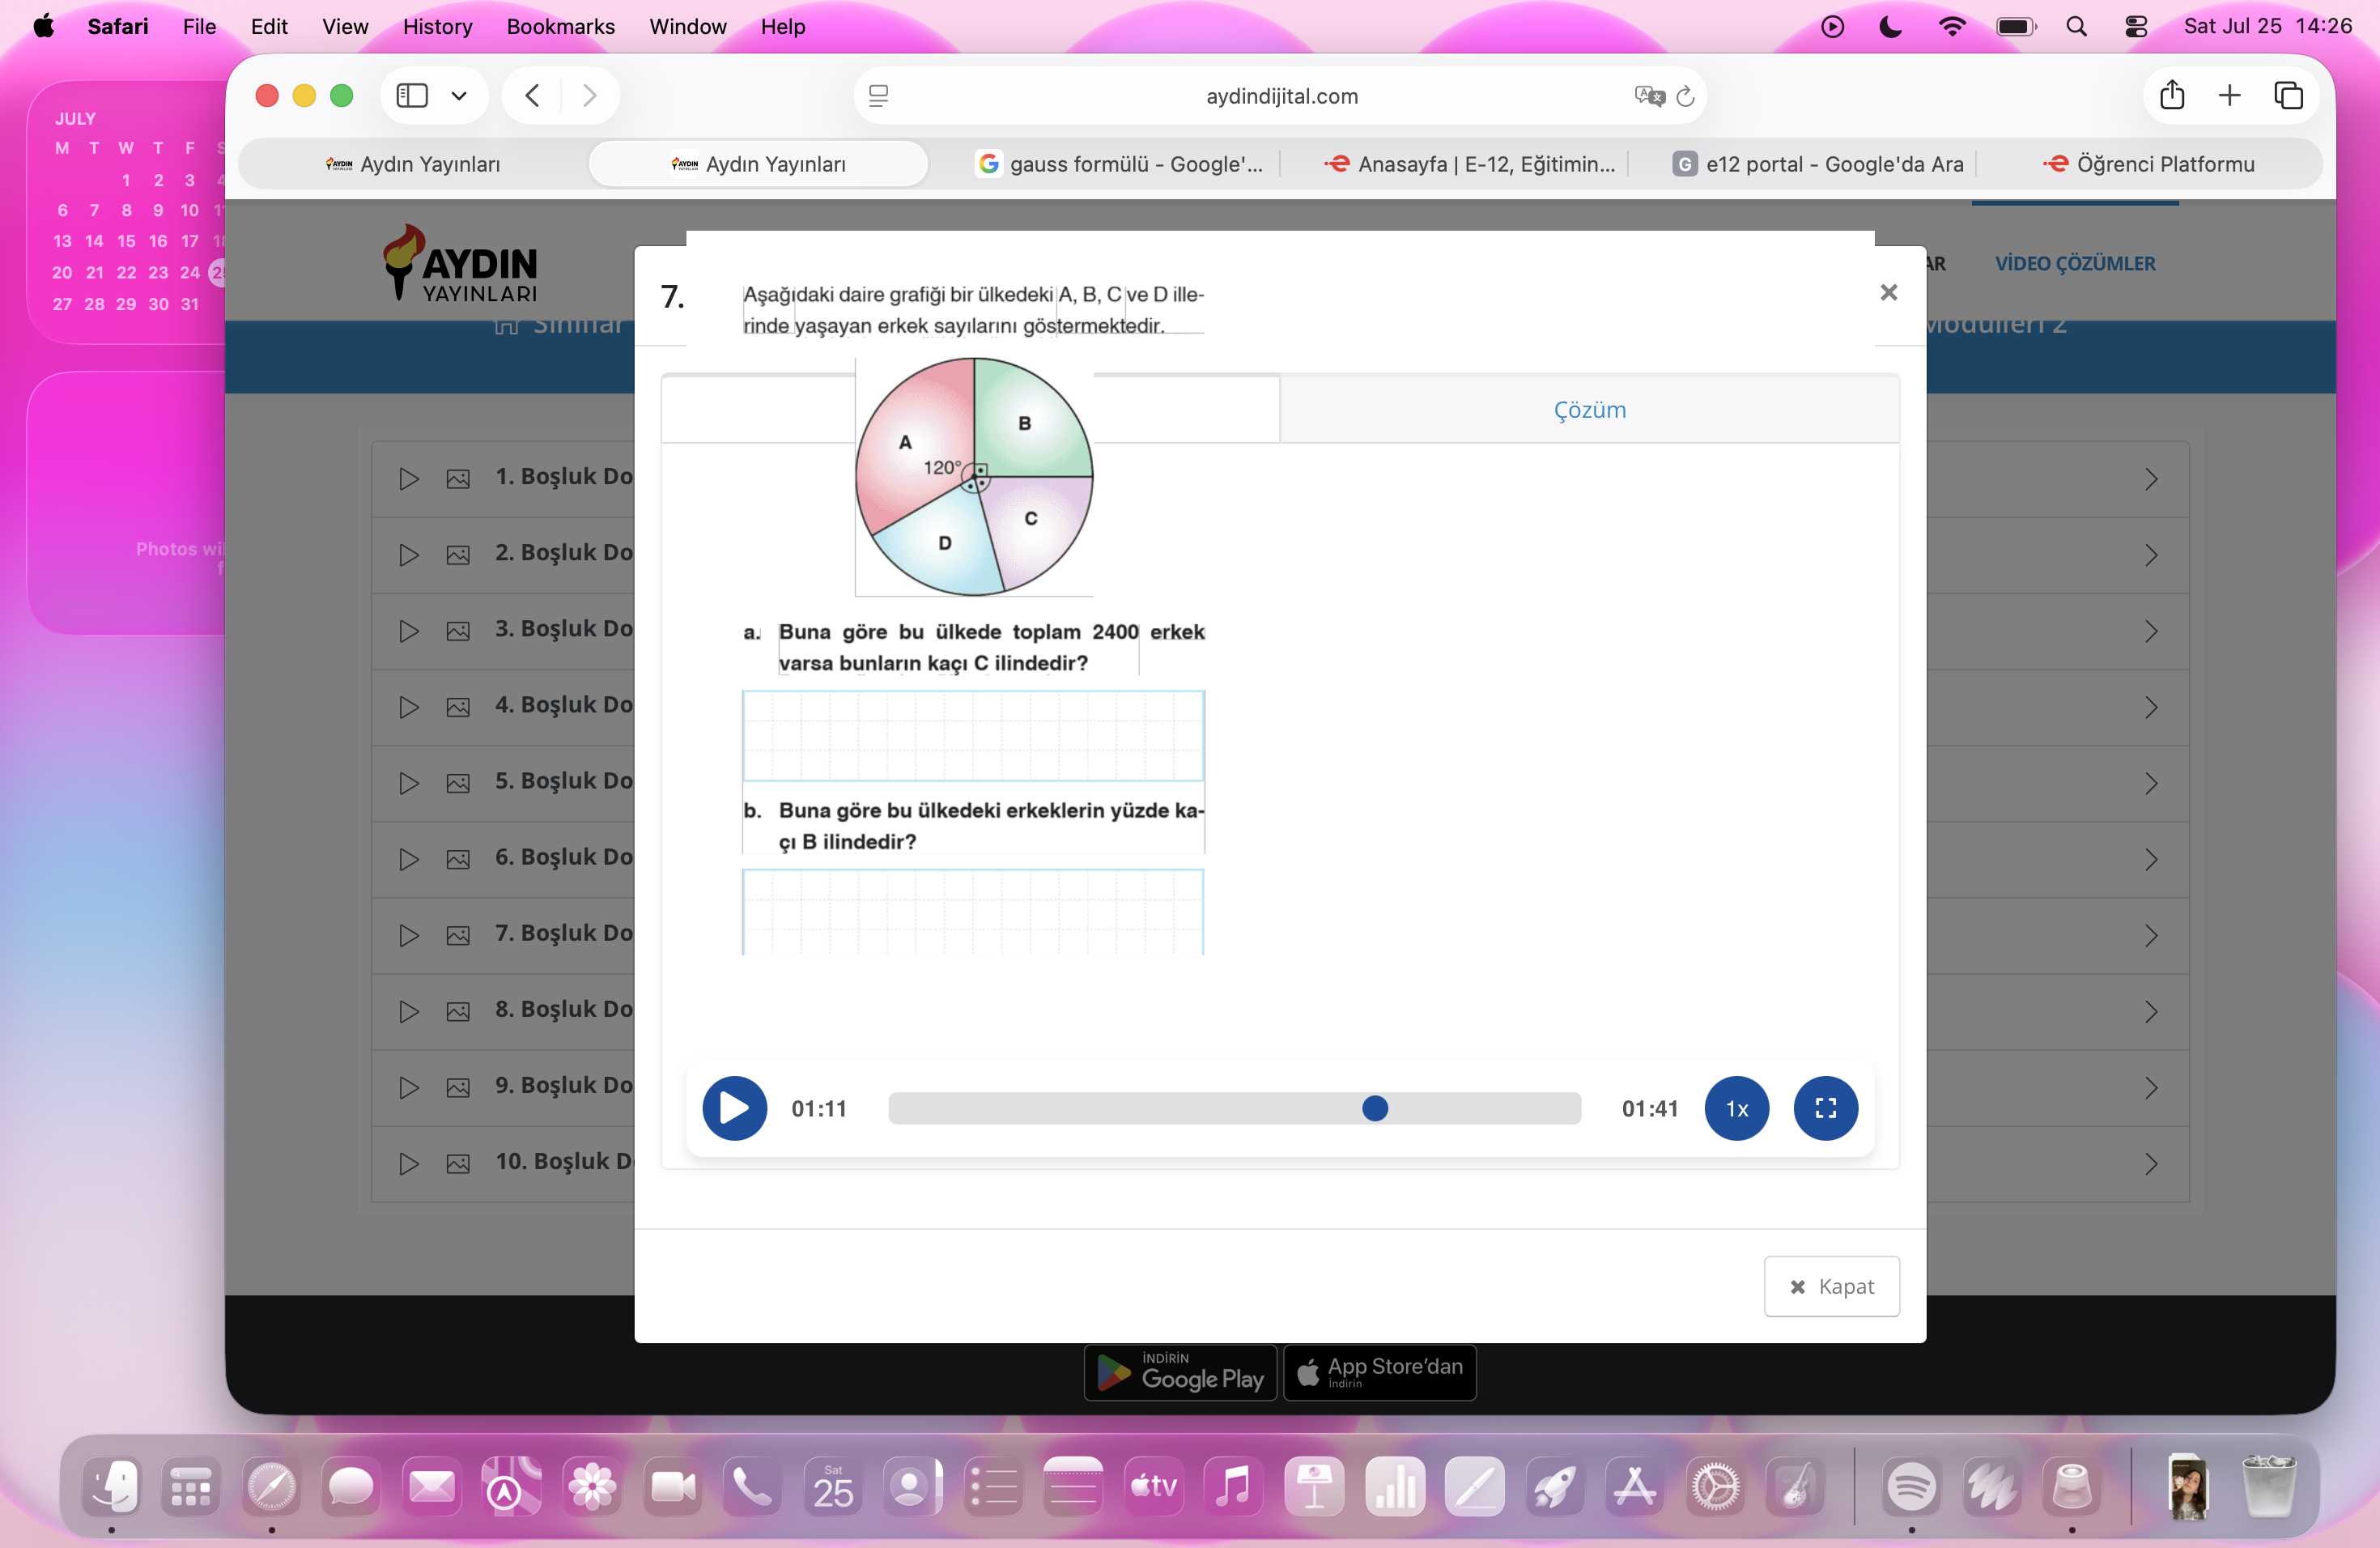Image resolution: width=2380 pixels, height=1548 pixels.
Task: Open the sidebar dropdown arrow
Action: pos(459,96)
